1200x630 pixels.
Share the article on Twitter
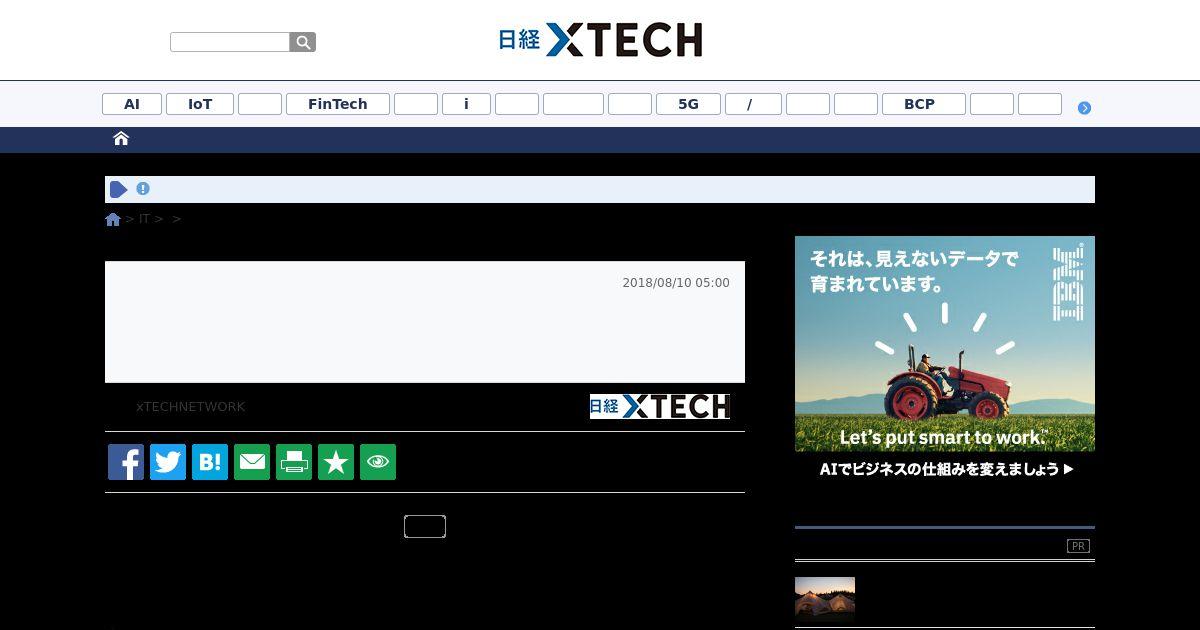pos(168,462)
